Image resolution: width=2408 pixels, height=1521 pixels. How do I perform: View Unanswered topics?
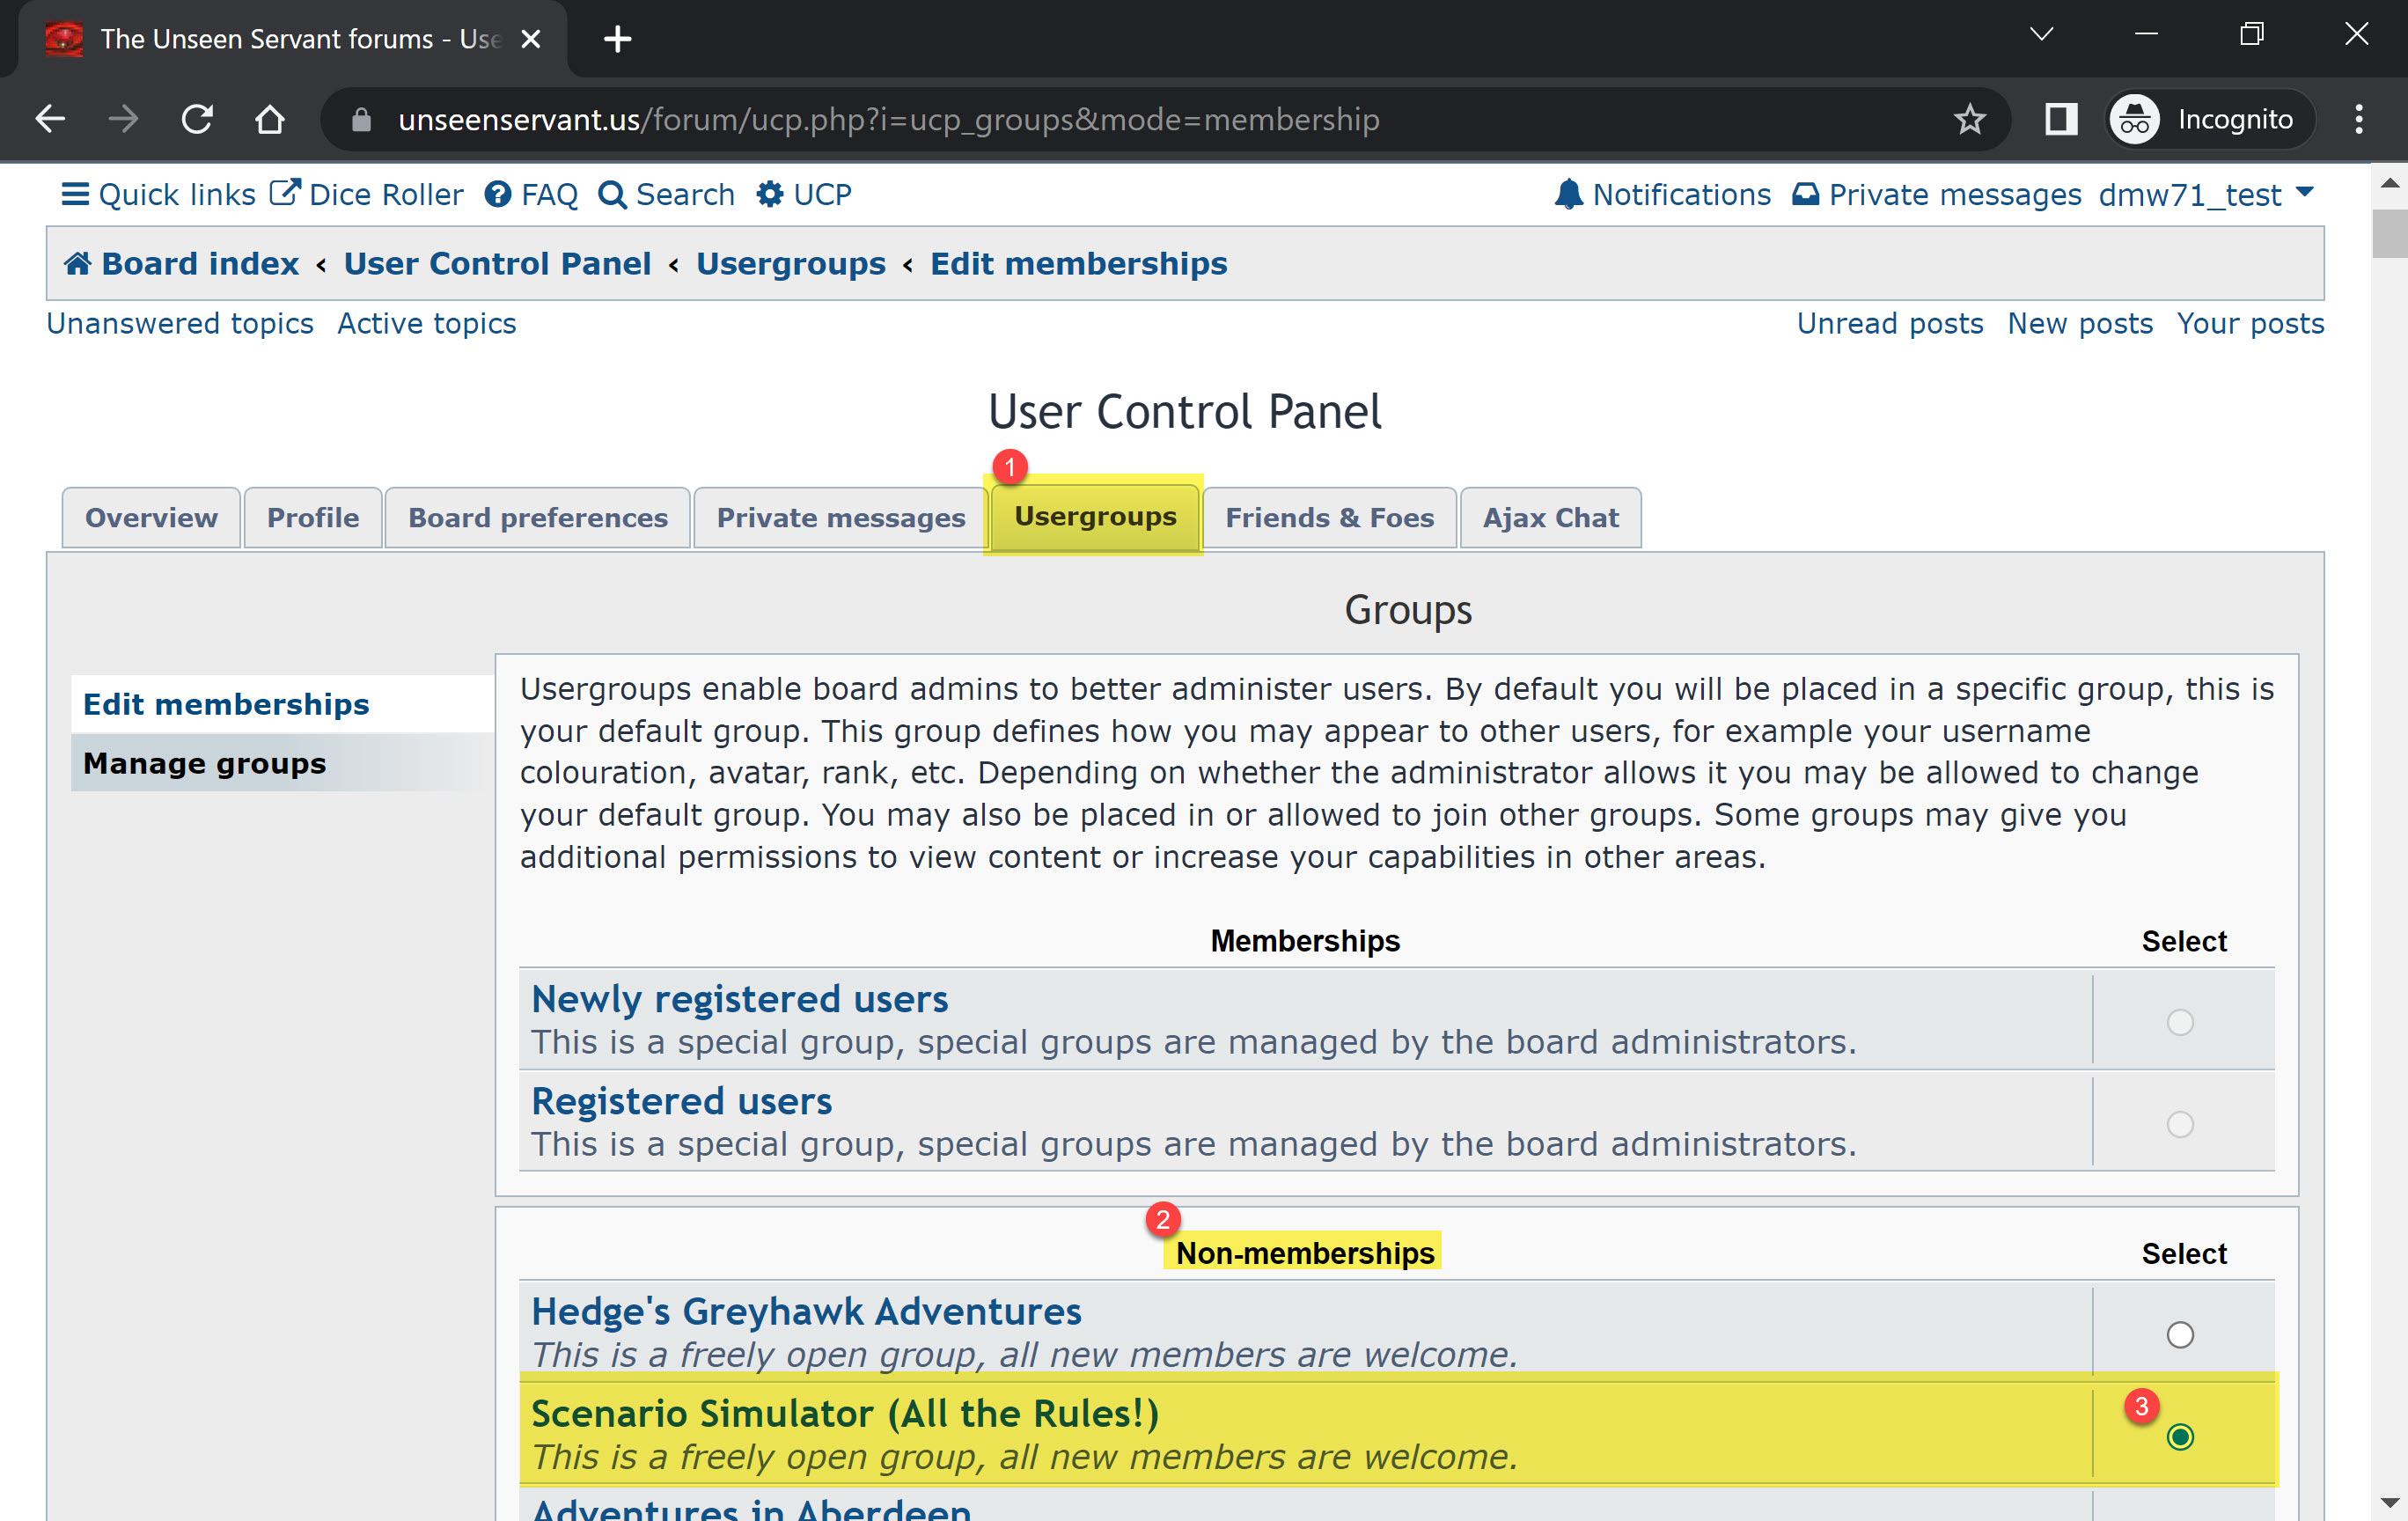point(180,323)
